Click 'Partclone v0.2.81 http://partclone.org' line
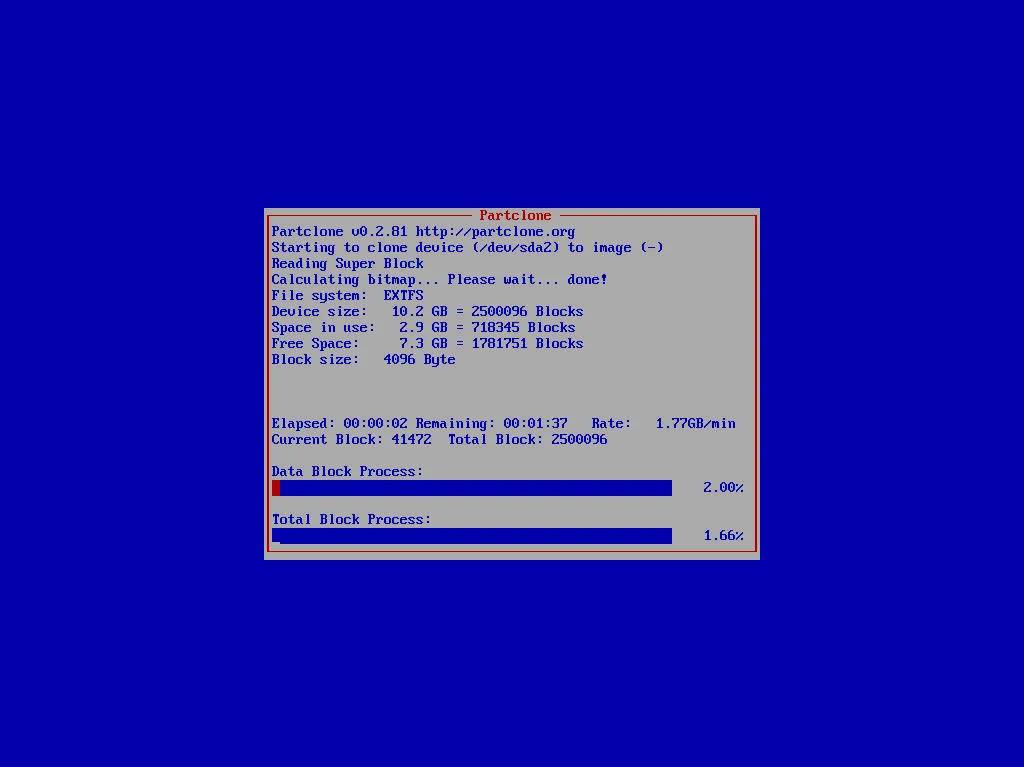The width and height of the screenshot is (1024, 767). 423,232
